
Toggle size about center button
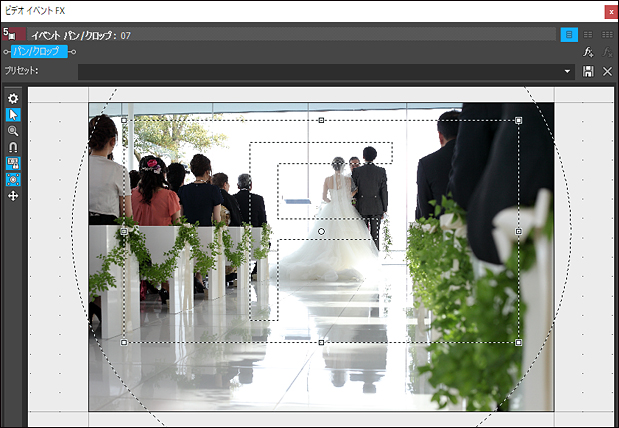(13, 180)
